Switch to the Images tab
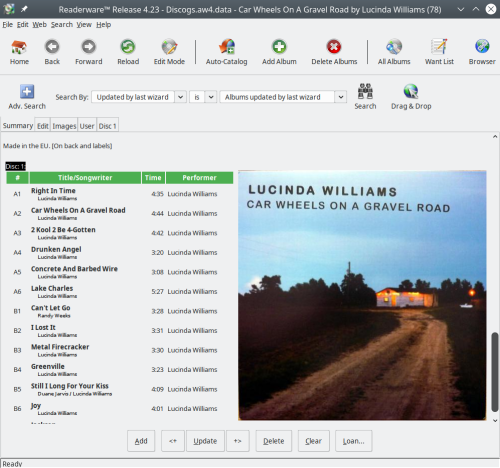The image size is (500, 468). tap(64, 126)
